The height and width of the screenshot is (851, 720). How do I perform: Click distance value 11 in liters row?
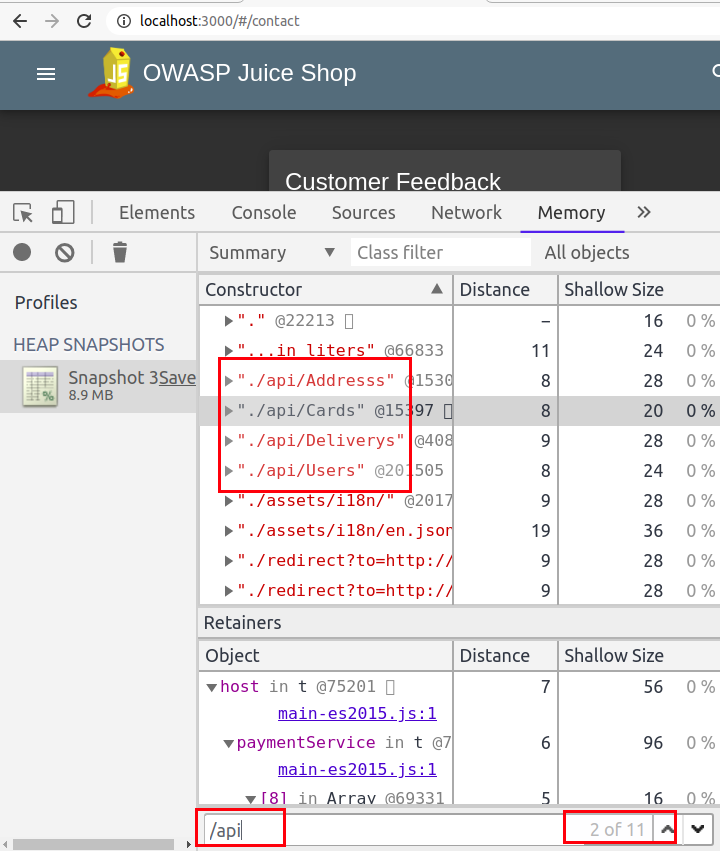coord(540,351)
